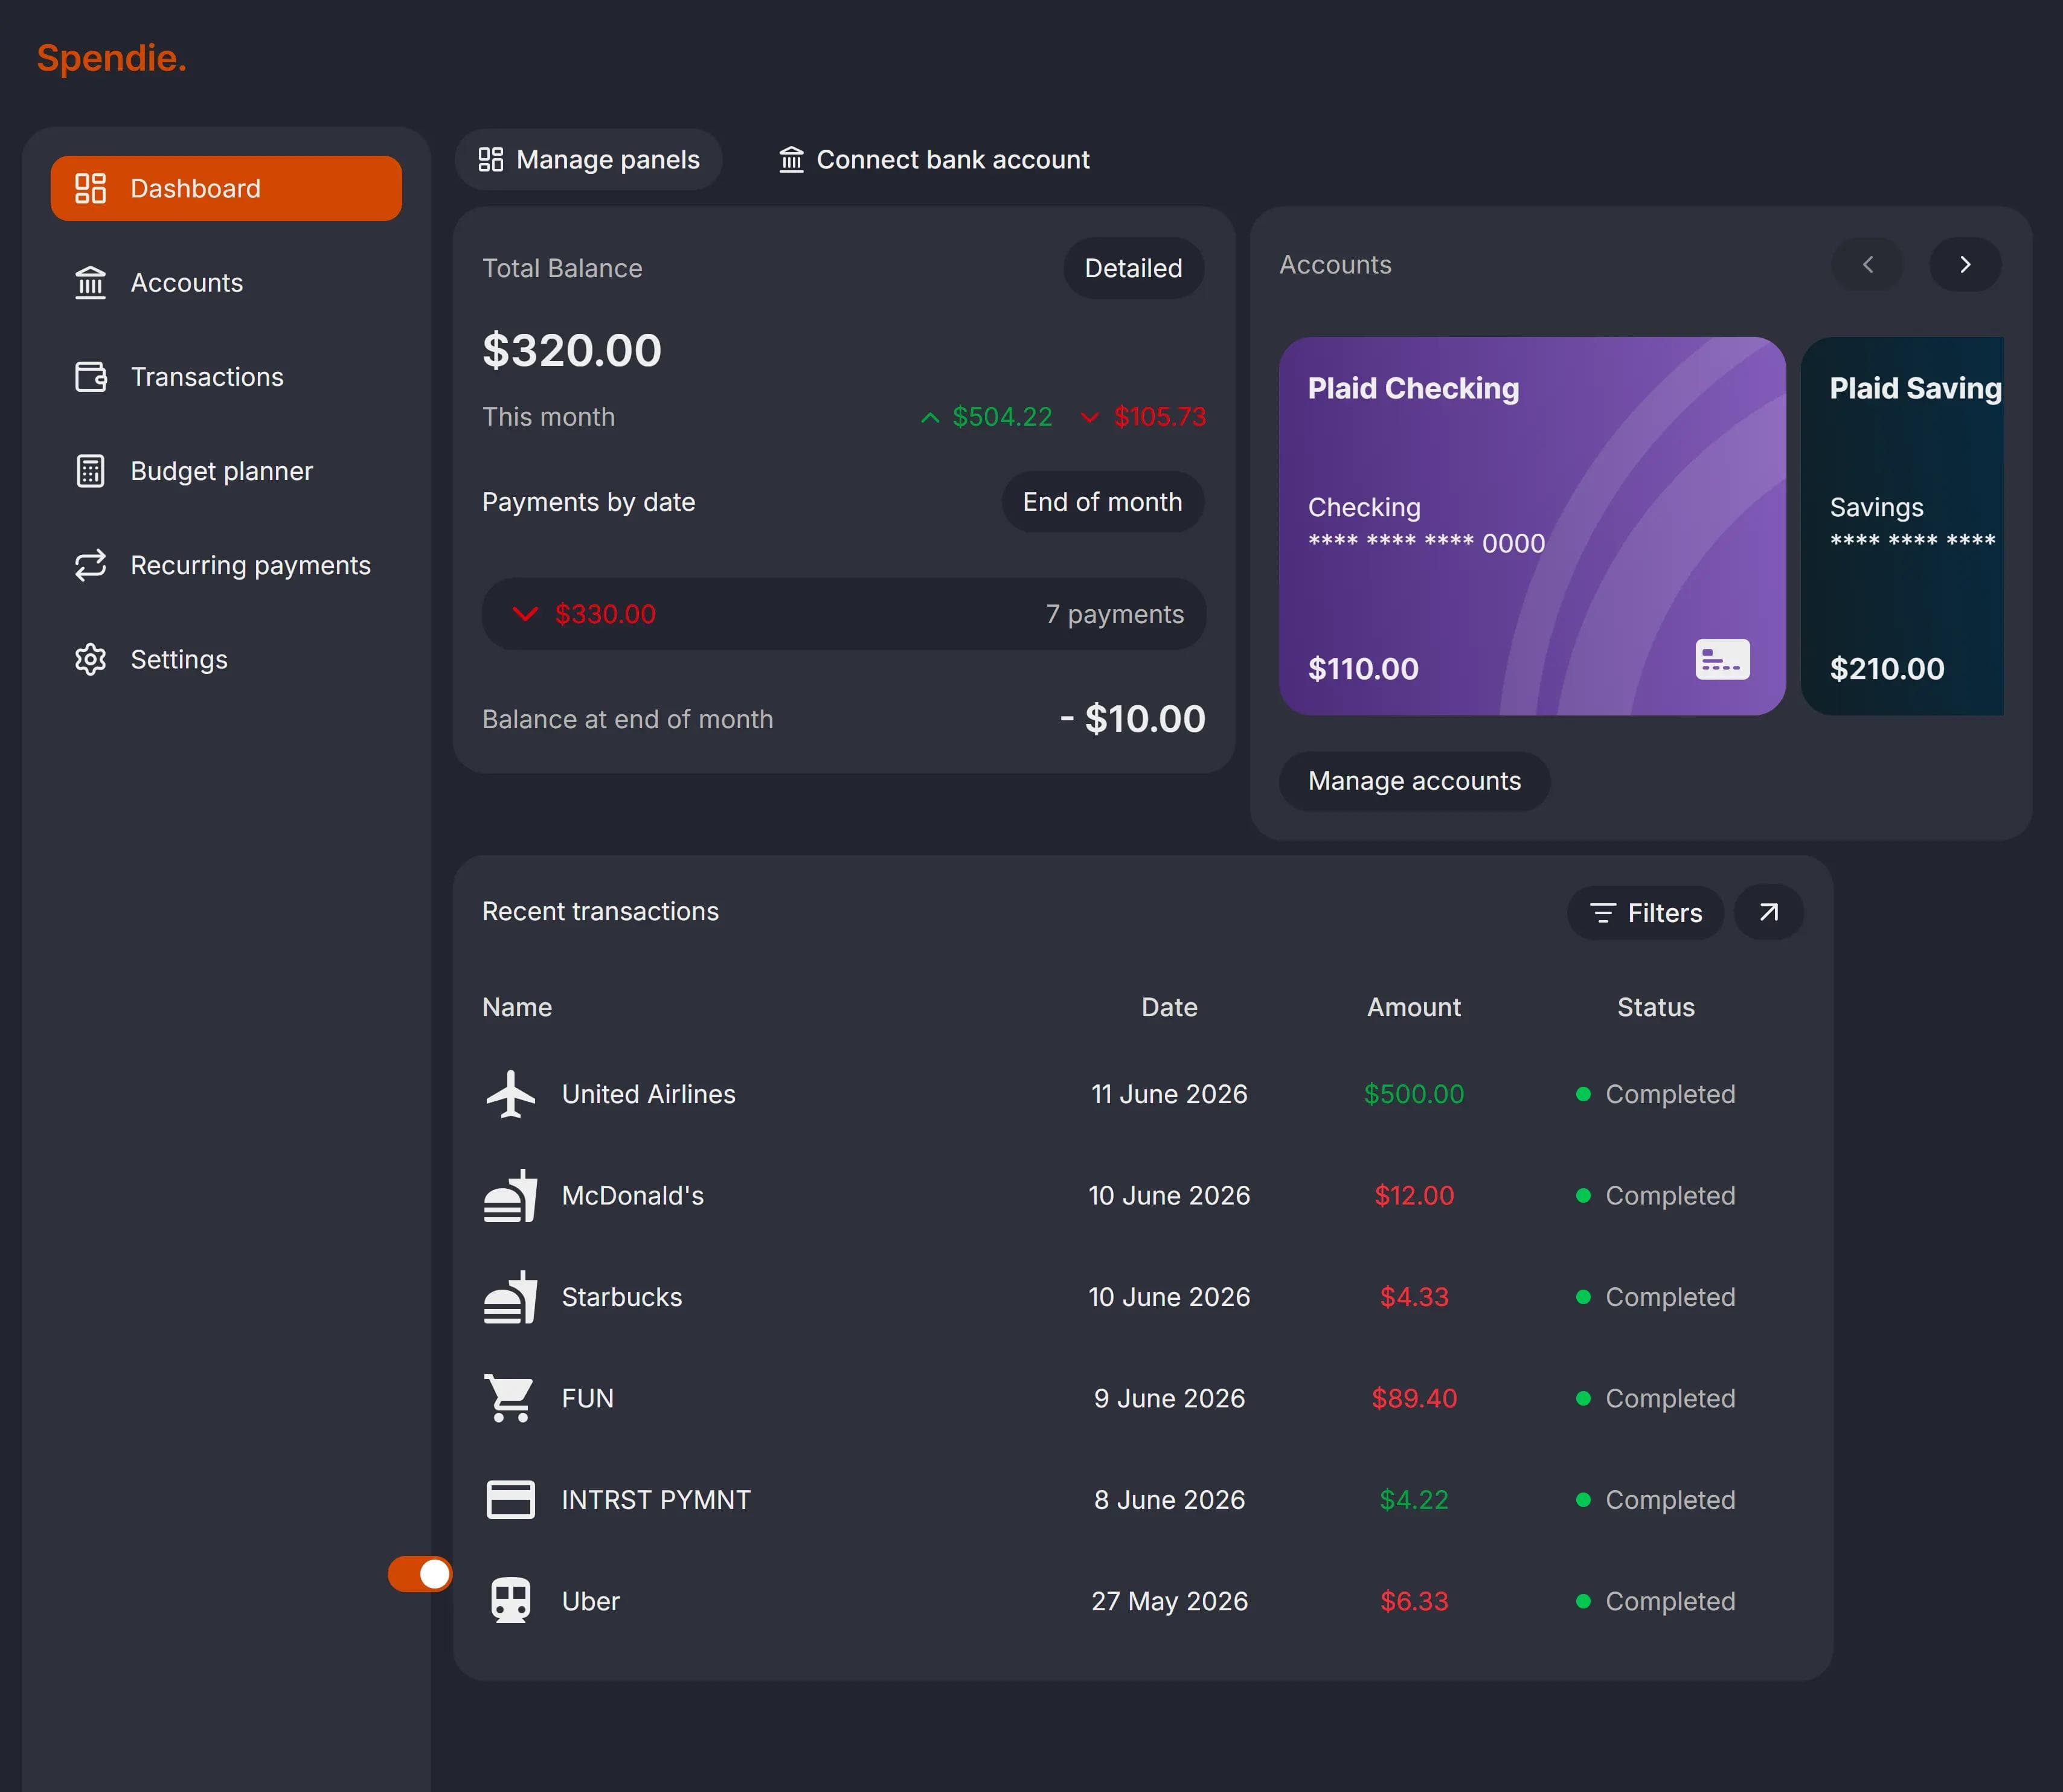
Task: Open transaction Filters
Action: tap(1645, 913)
